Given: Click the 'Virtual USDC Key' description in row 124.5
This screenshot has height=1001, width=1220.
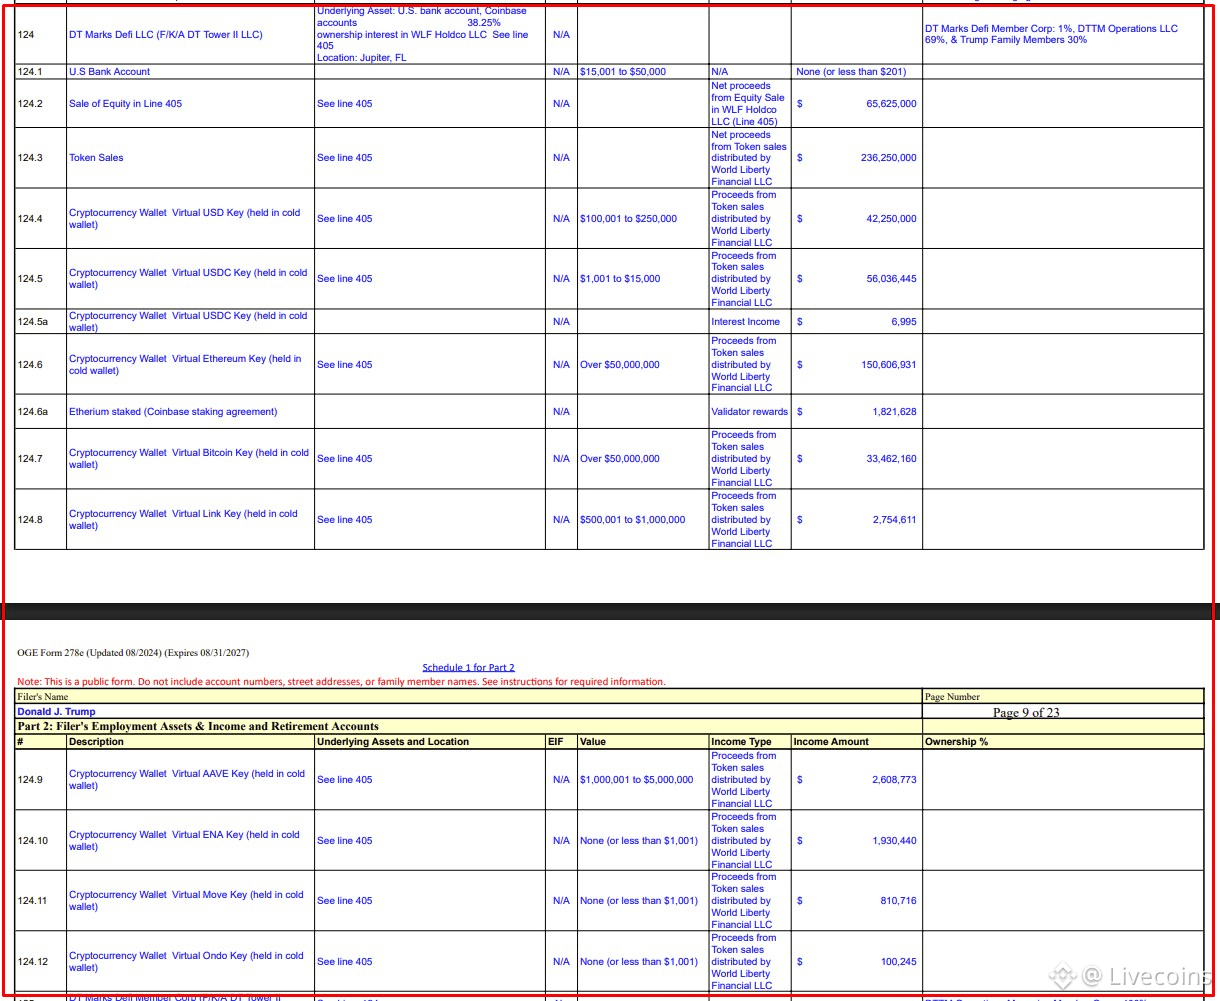Looking at the screenshot, I should tap(188, 279).
